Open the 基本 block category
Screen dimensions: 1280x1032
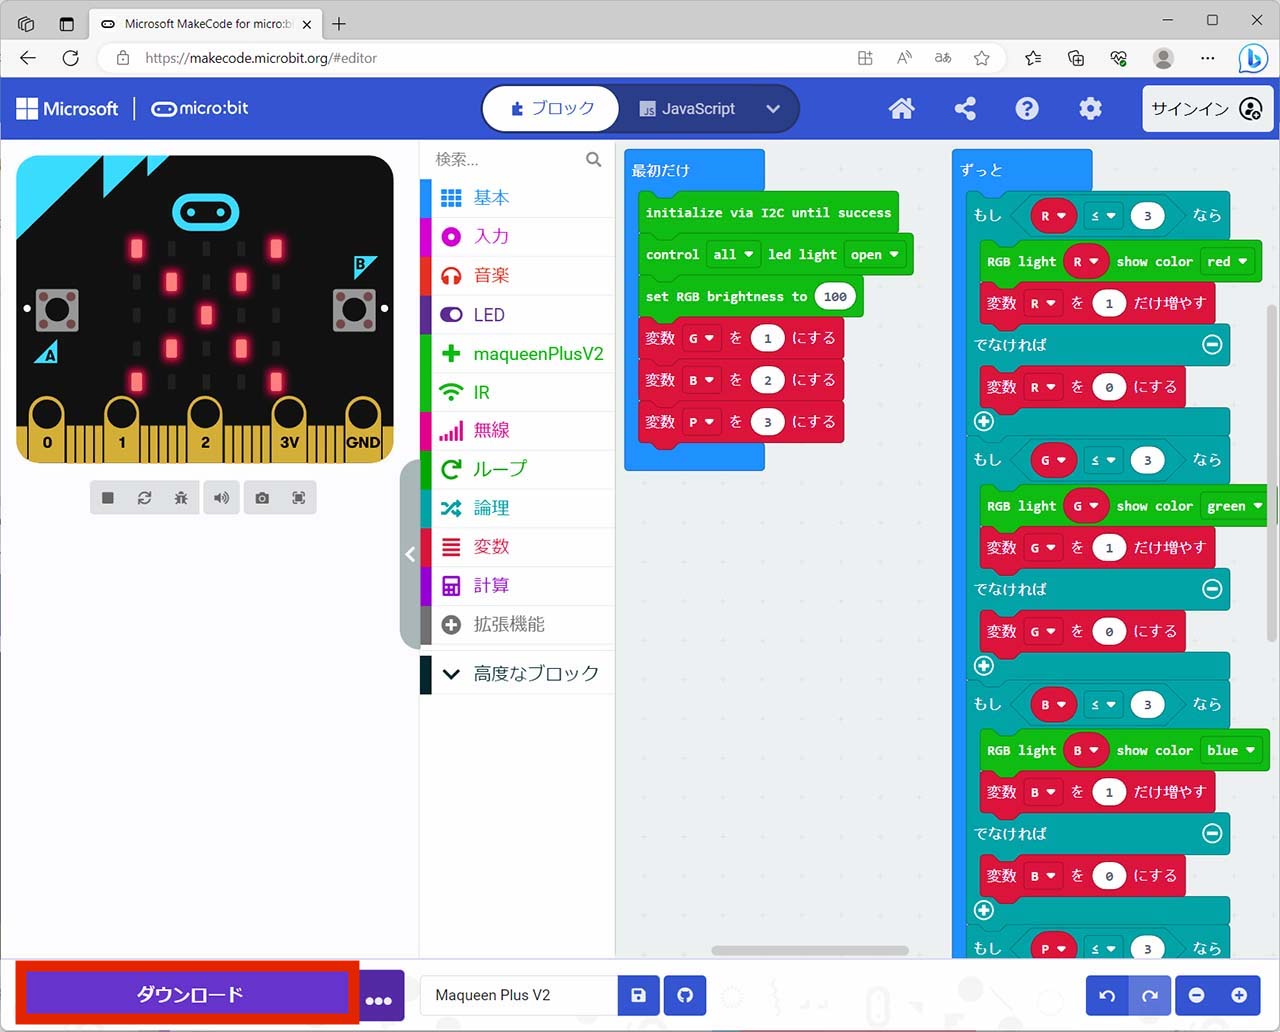517,198
